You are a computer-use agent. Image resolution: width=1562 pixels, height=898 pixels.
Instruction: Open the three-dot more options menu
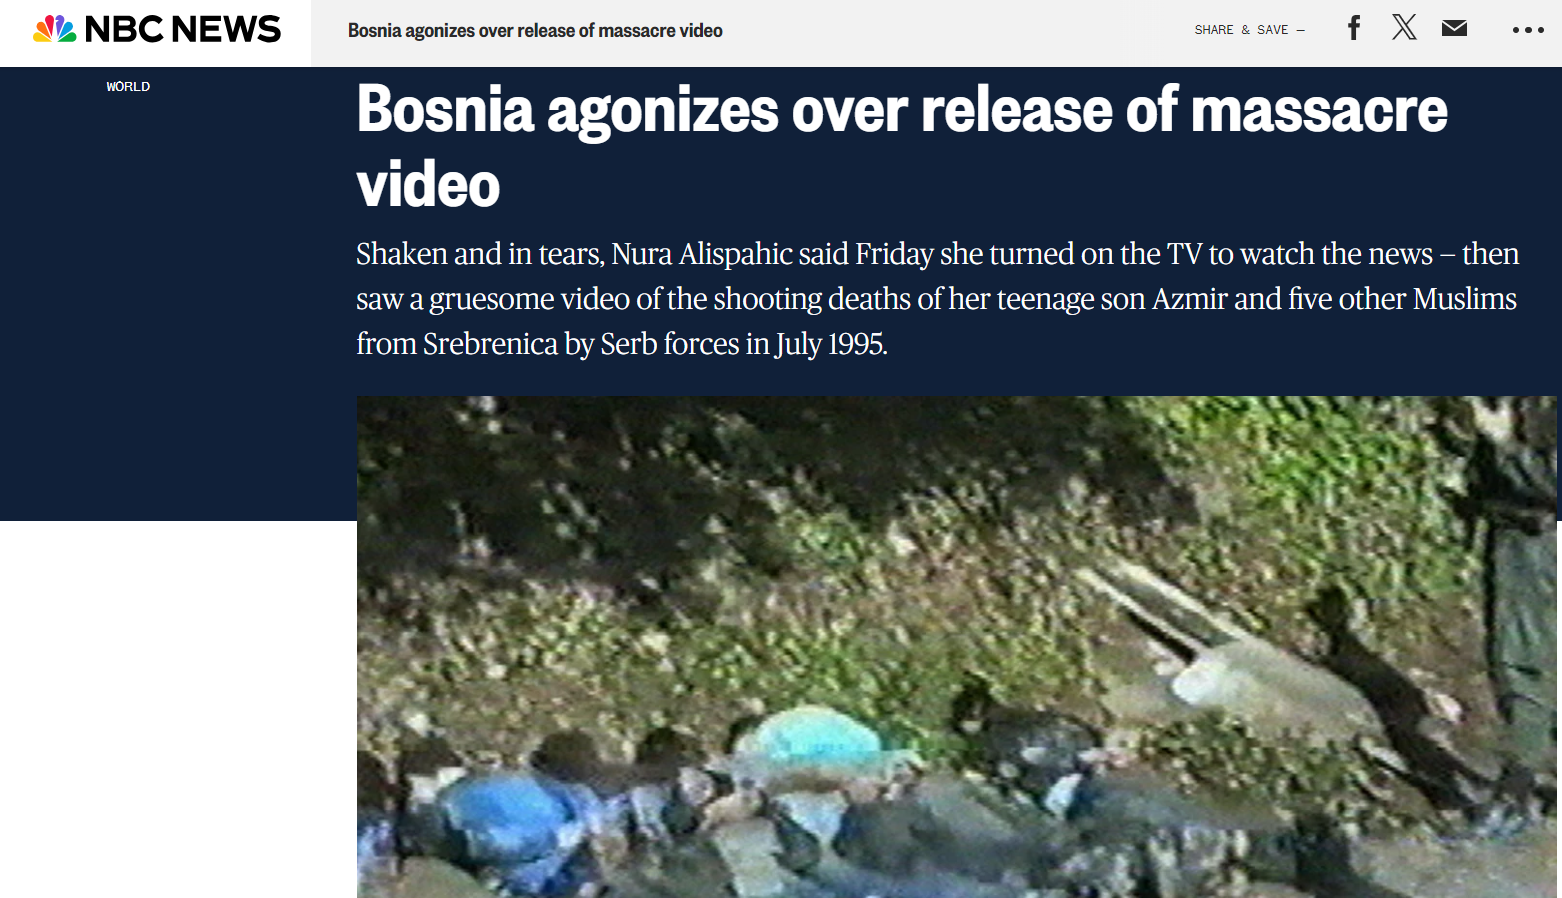coord(1528,30)
